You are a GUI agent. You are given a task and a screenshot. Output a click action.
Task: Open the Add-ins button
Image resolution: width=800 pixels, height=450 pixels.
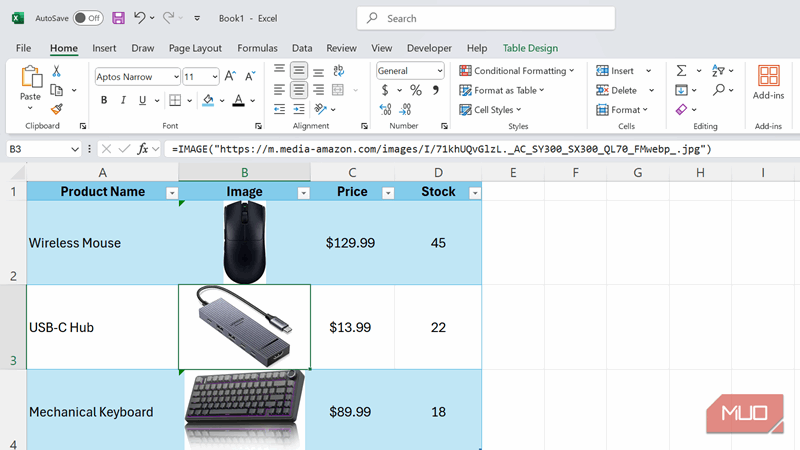768,83
